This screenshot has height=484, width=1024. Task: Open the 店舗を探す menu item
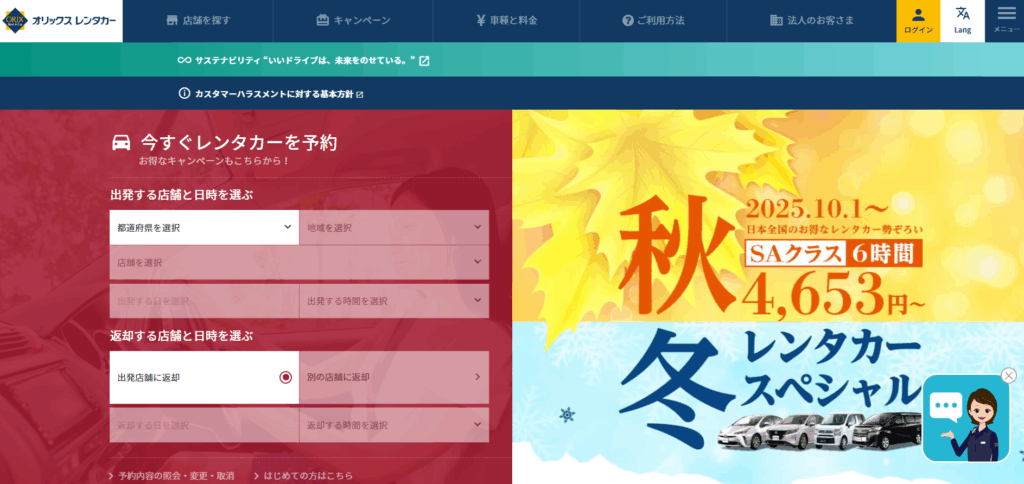198,21
